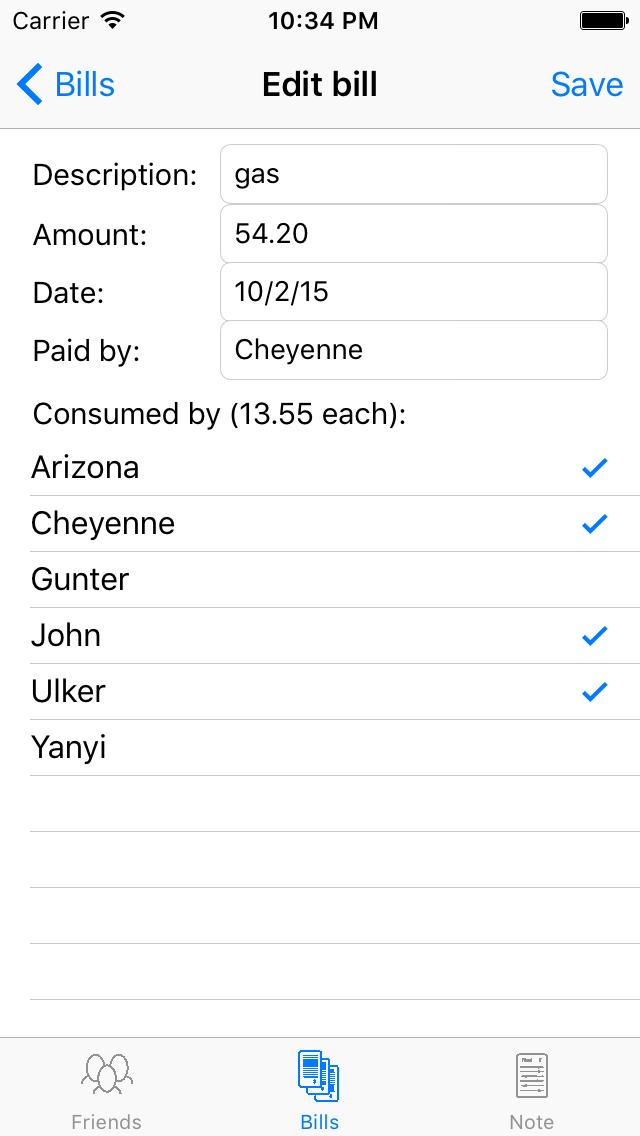
Task: Save the edited bill
Action: (x=586, y=85)
